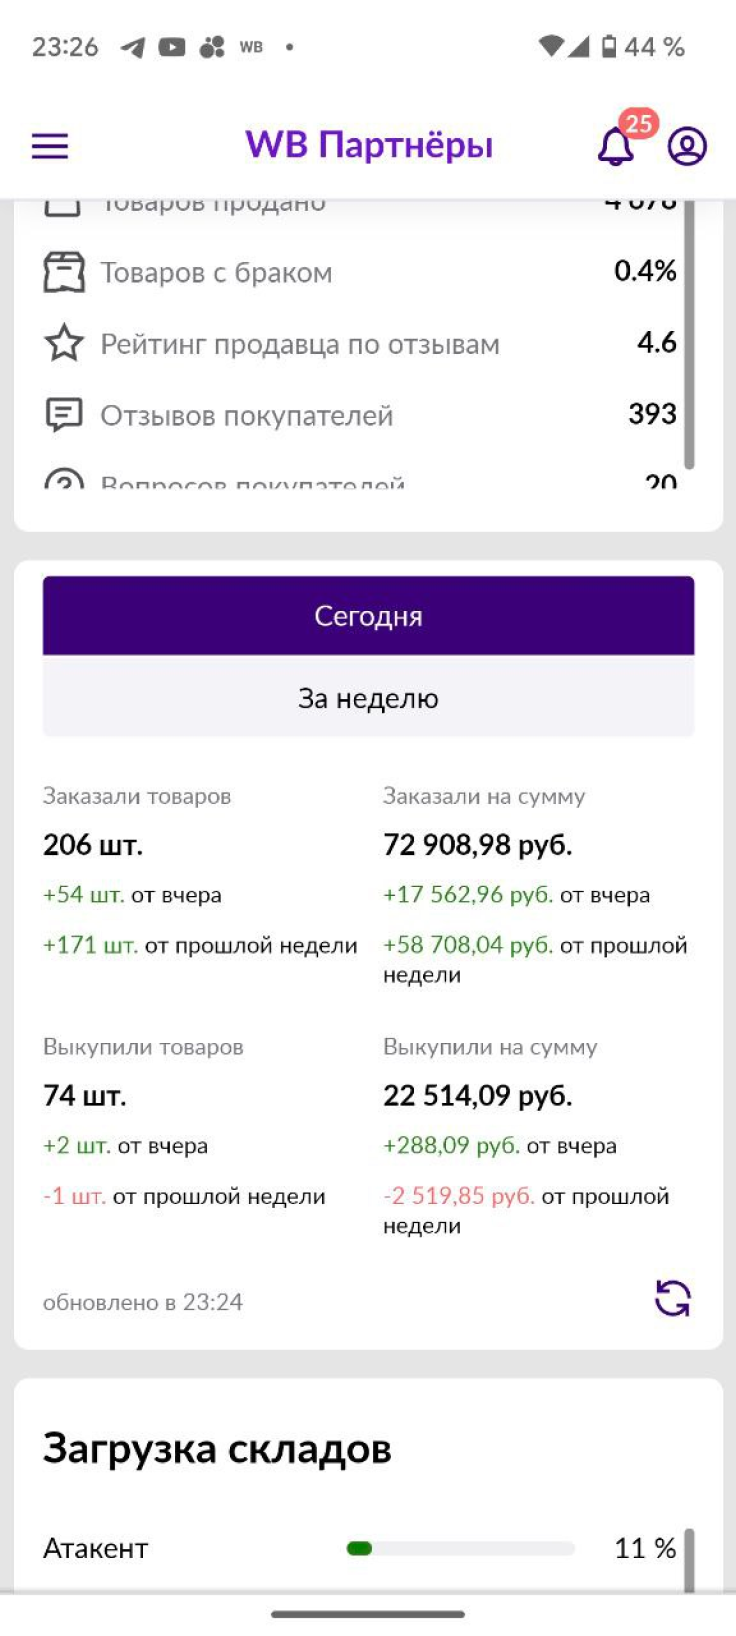
Task: Open notifications bell with 25 badge
Action: (616, 147)
